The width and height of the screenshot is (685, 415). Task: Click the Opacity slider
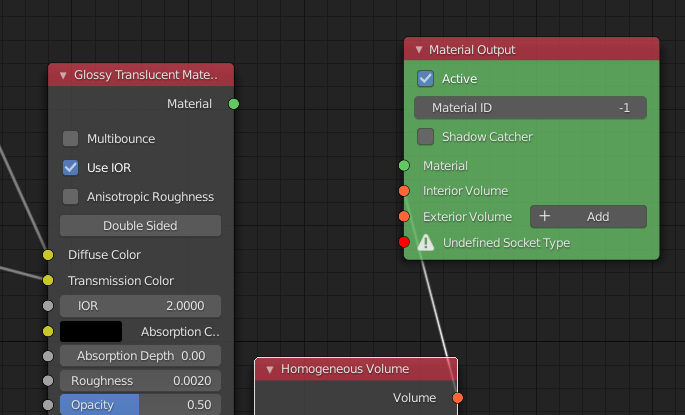pyautogui.click(x=140, y=405)
